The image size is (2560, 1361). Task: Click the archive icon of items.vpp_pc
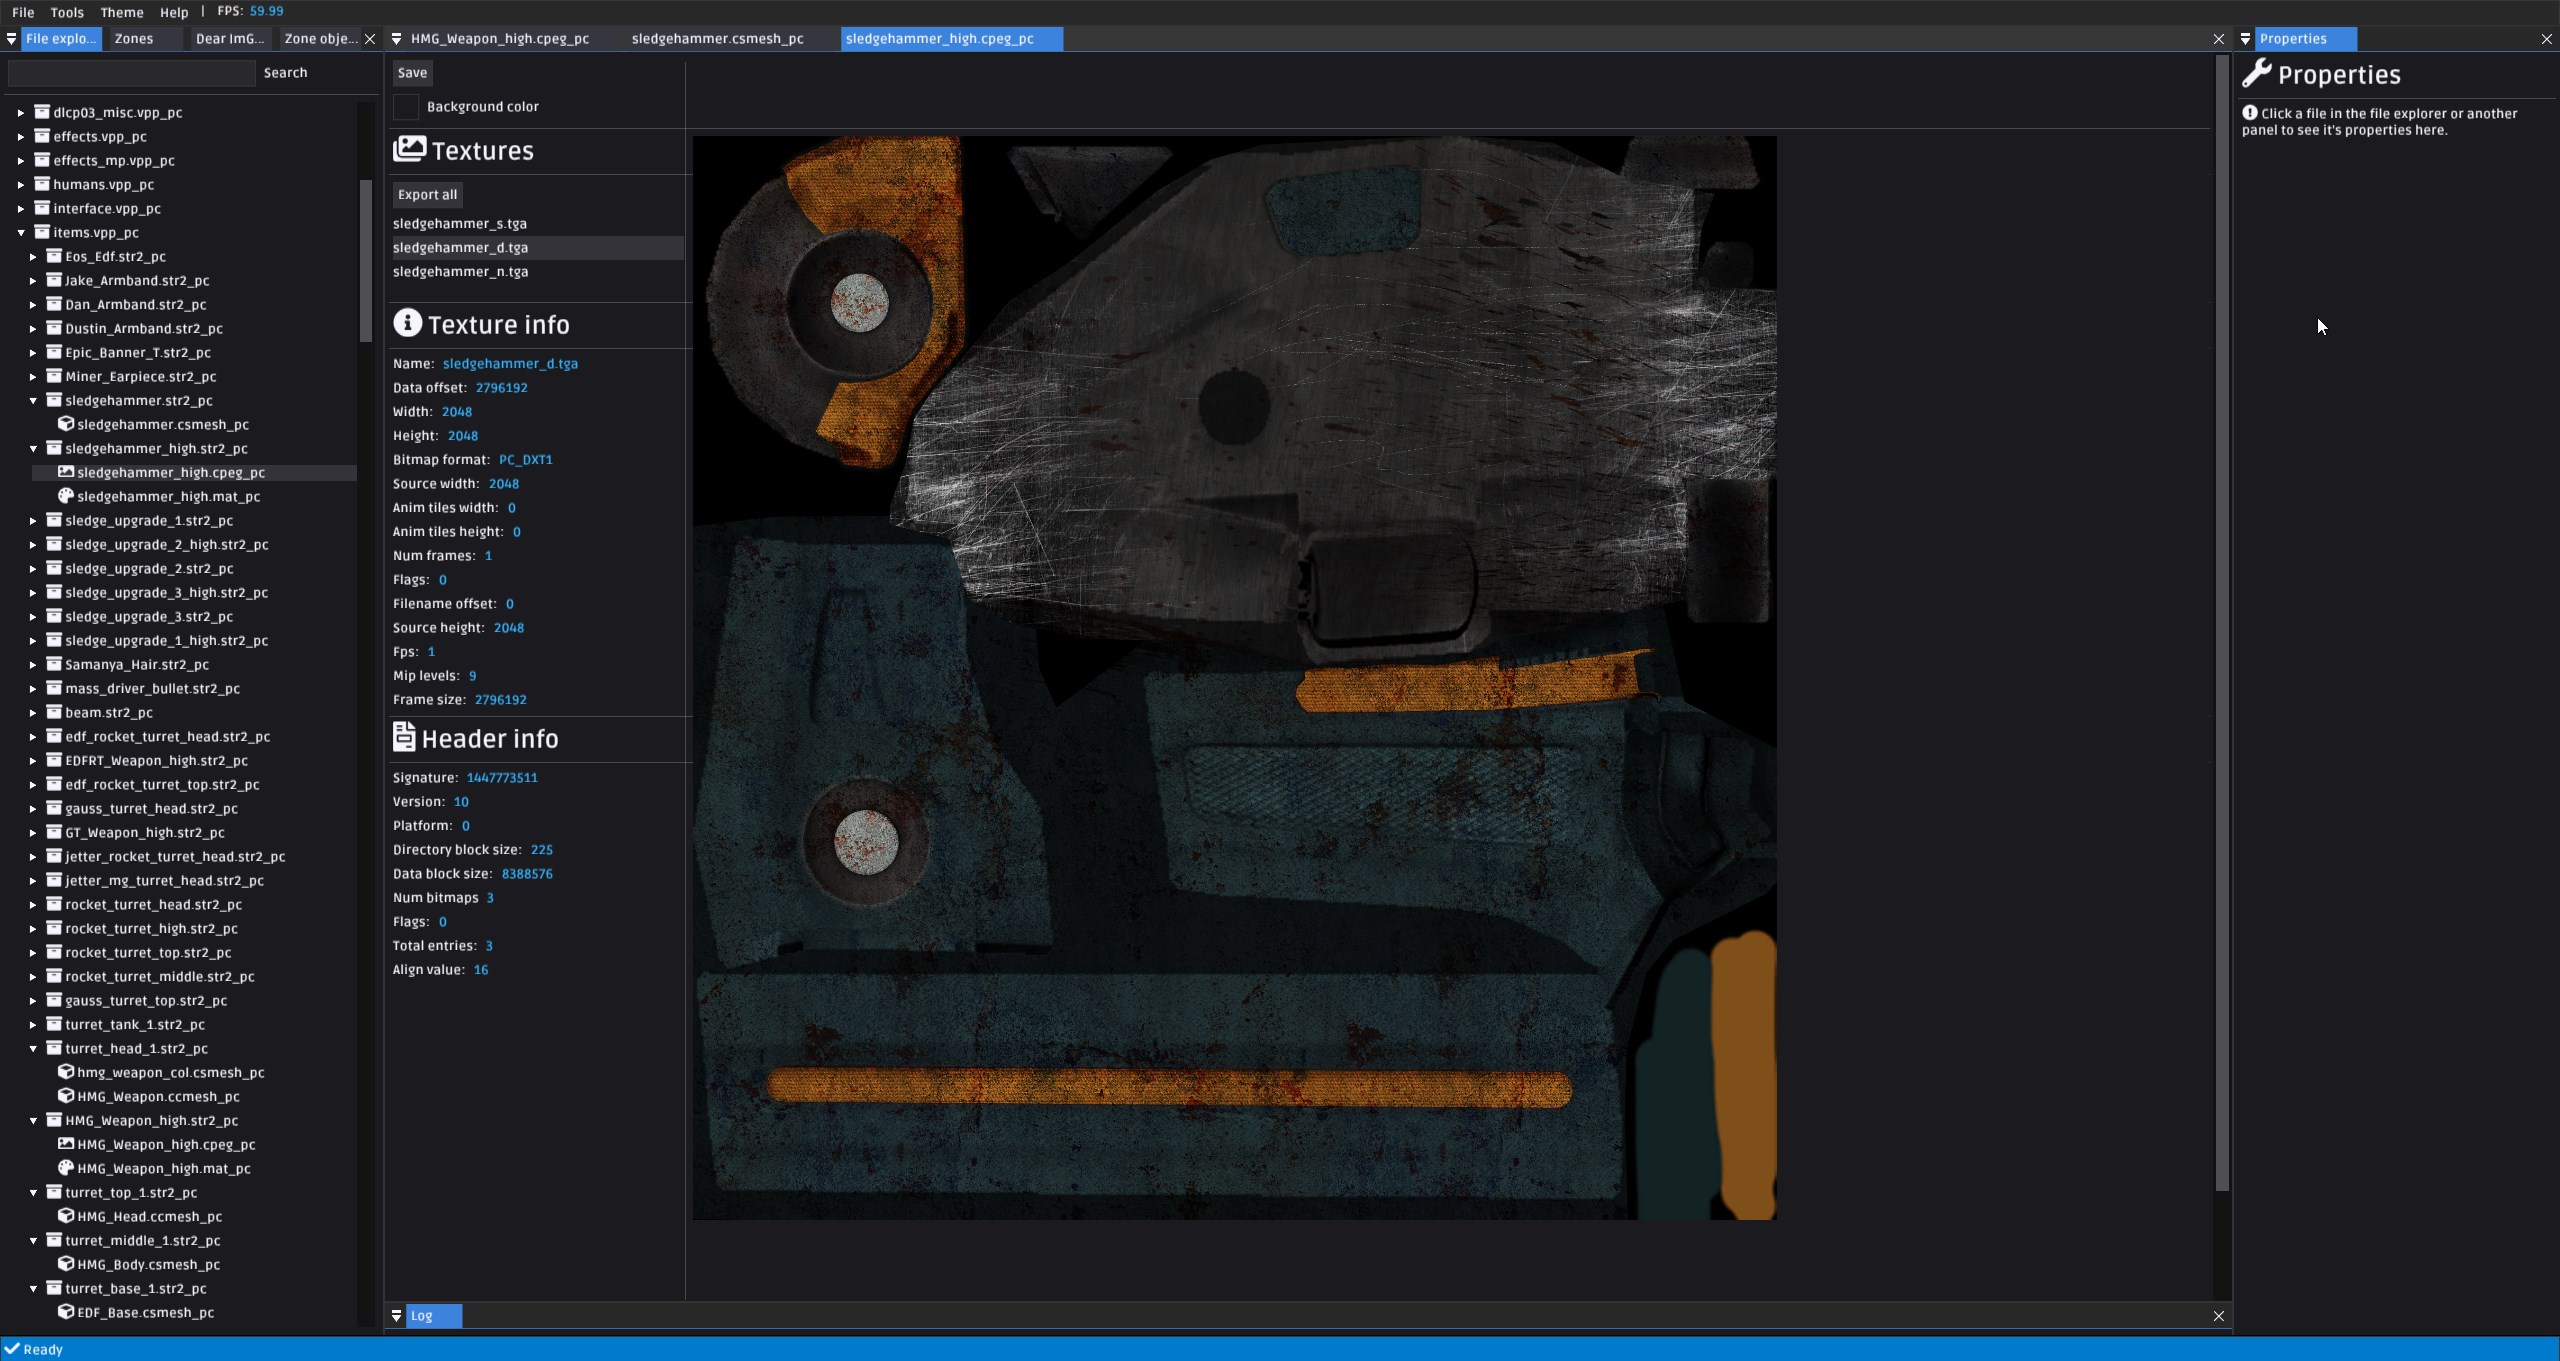[42, 232]
